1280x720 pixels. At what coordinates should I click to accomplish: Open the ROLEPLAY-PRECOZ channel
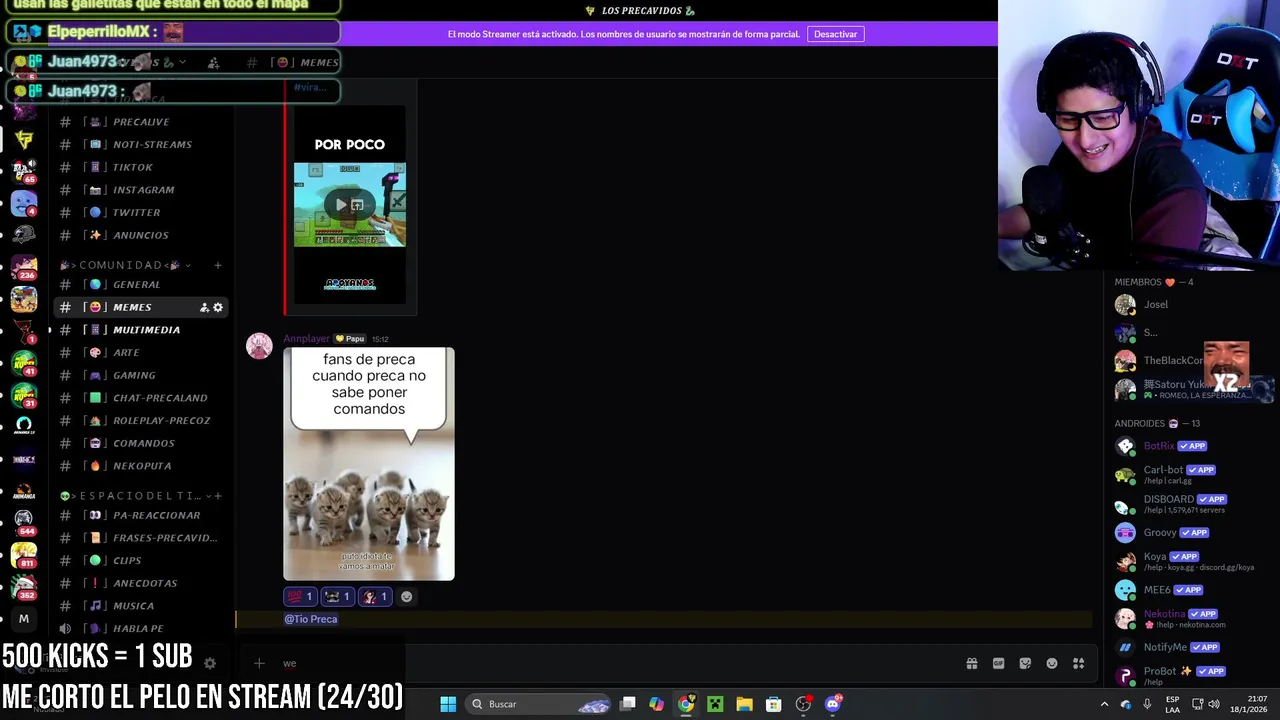click(x=141, y=421)
